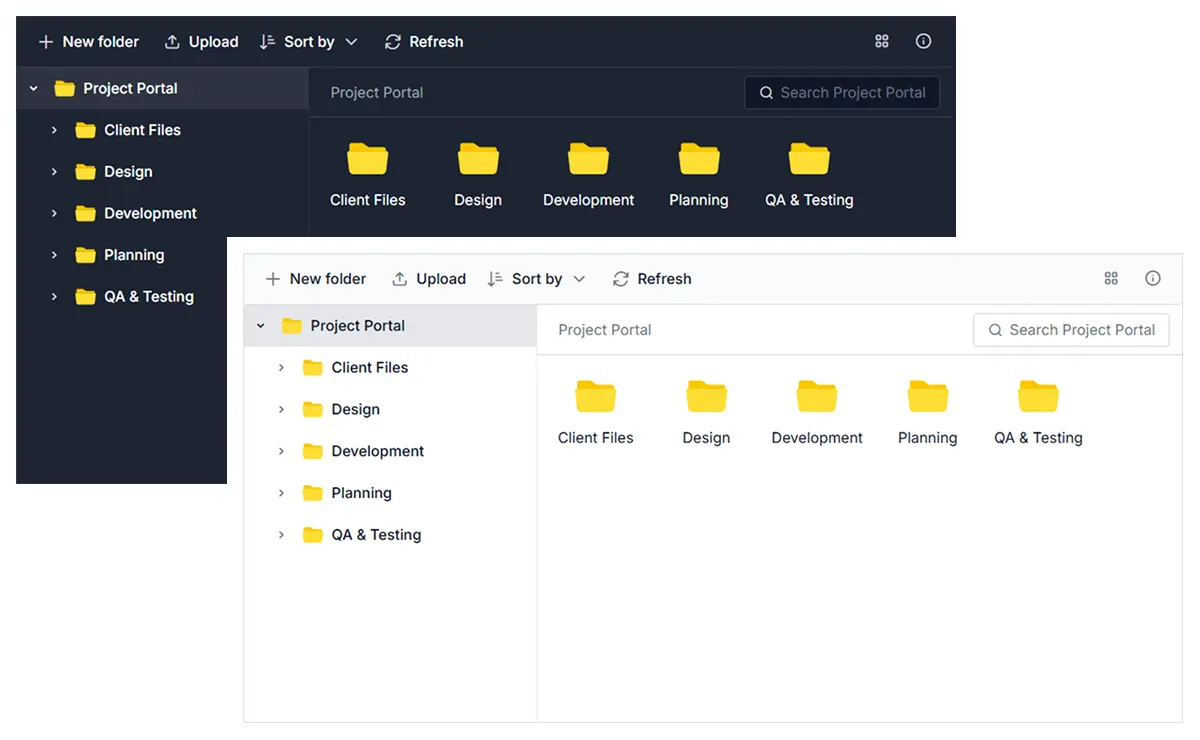1200x740 pixels.
Task: Open Client Files folder icon in light pane
Action: [x=596, y=397]
